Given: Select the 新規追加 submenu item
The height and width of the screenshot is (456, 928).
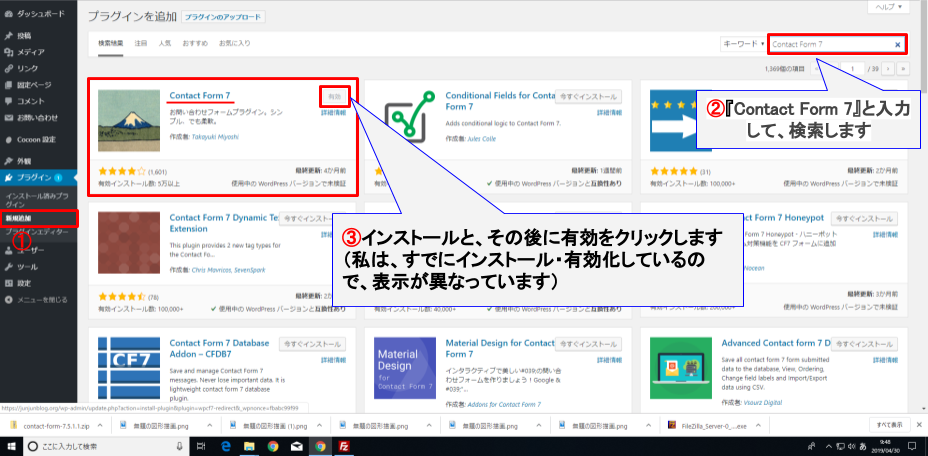Looking at the screenshot, I should 17,219.
